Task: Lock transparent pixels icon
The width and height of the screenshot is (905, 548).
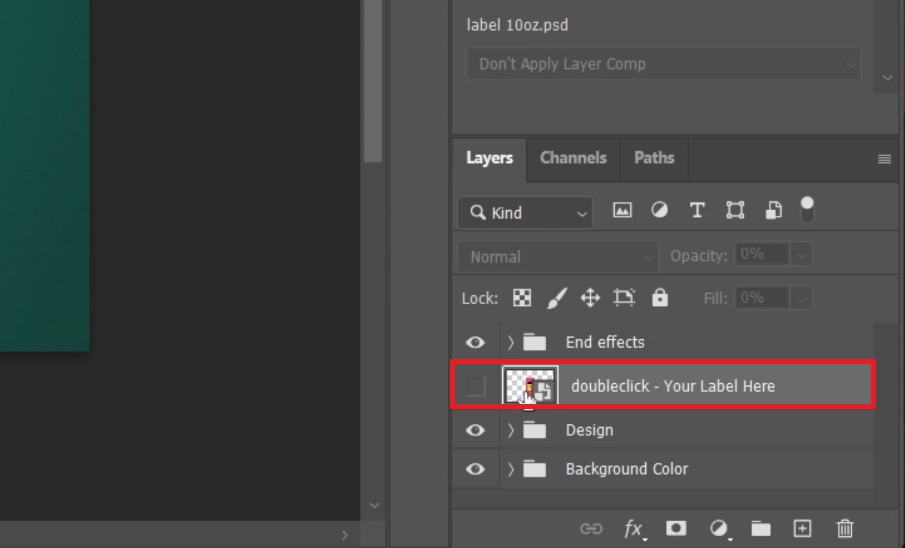Action: point(522,298)
